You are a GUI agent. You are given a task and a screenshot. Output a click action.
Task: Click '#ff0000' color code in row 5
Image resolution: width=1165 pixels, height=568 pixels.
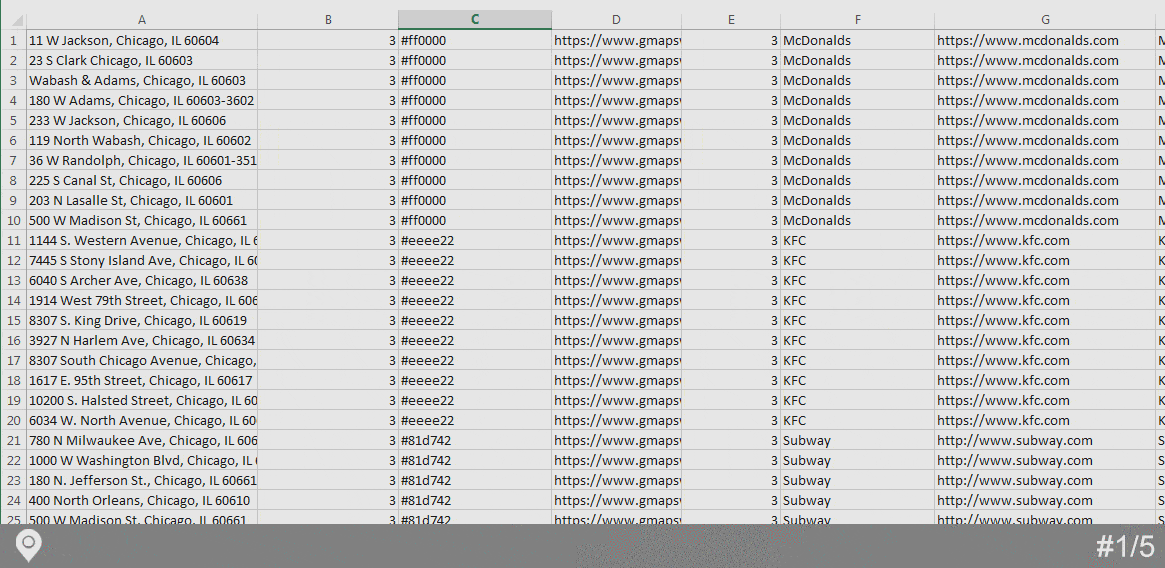(475, 120)
